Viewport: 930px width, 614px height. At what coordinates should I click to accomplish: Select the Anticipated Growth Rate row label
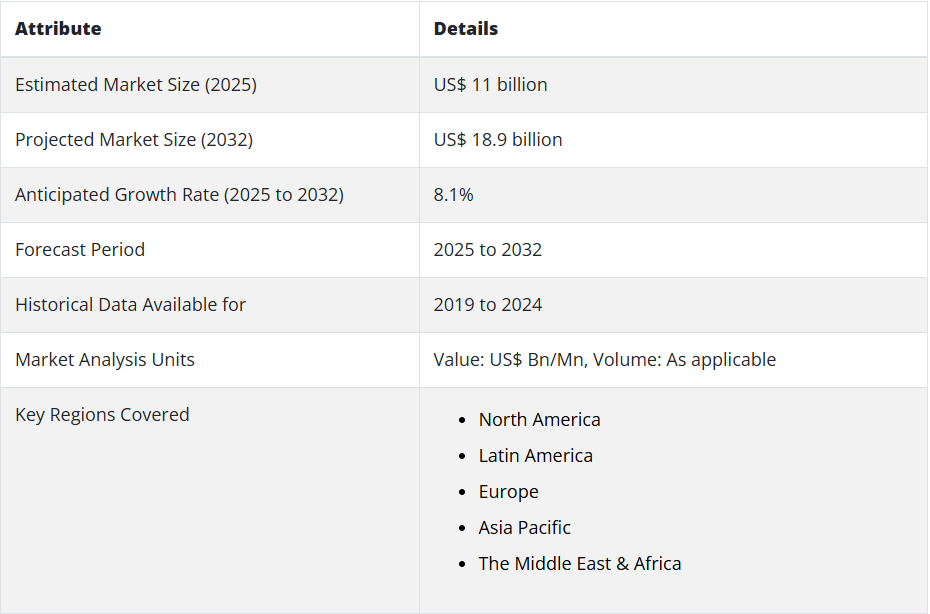[179, 195]
